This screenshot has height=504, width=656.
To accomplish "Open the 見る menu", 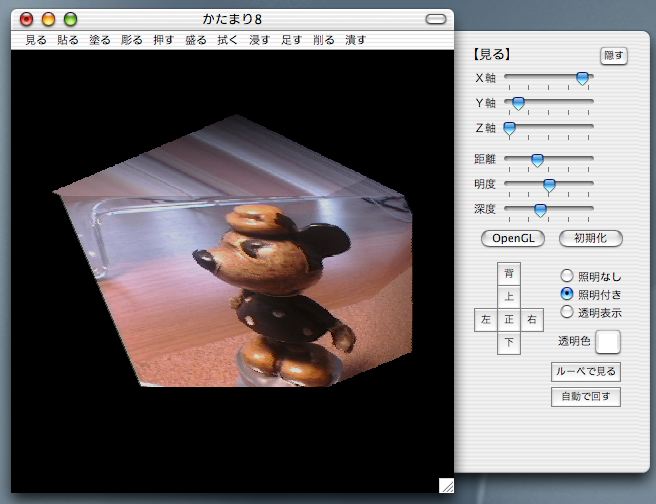I will 36,40.
